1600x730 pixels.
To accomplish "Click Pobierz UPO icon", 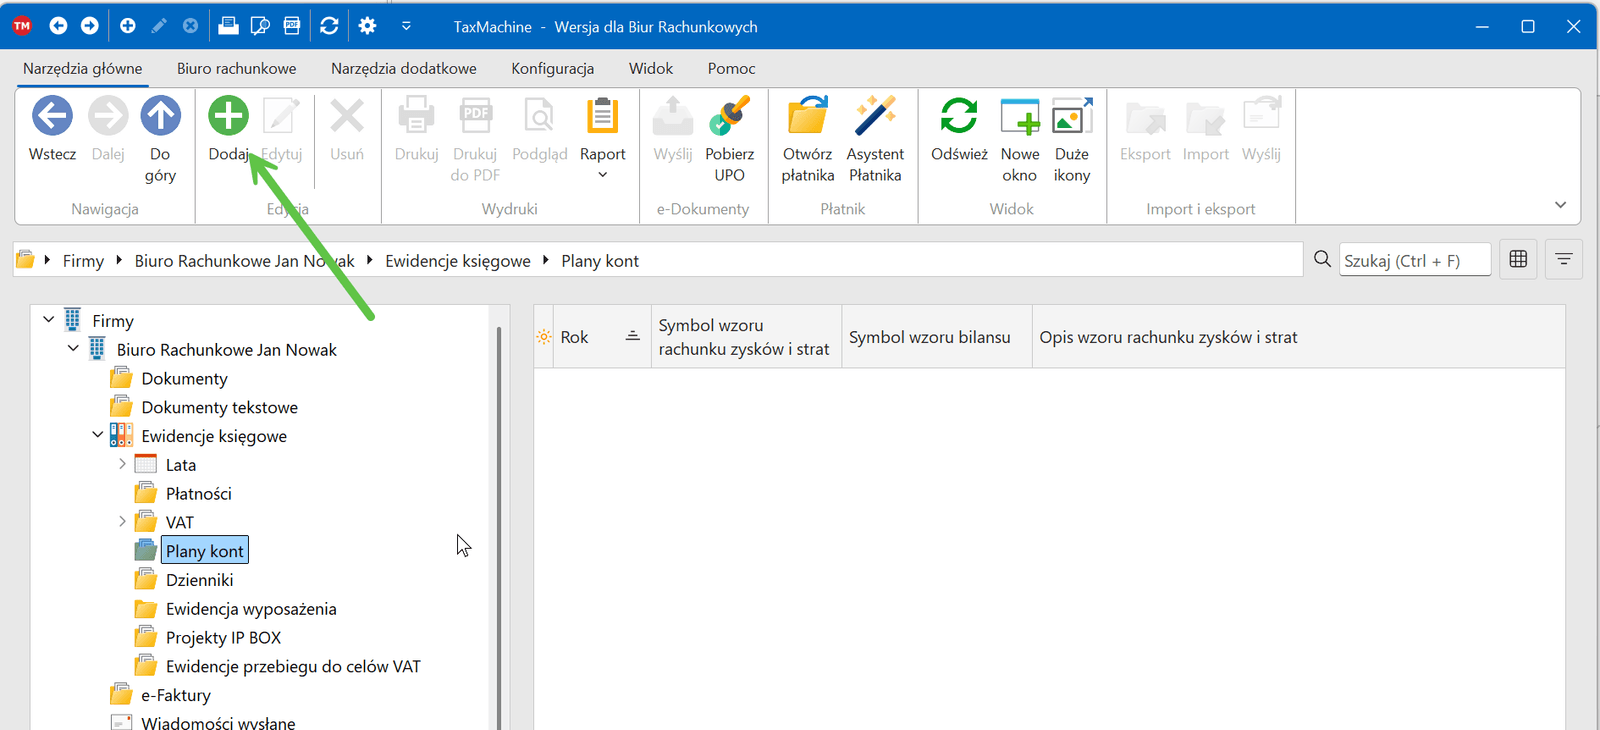I will (729, 118).
